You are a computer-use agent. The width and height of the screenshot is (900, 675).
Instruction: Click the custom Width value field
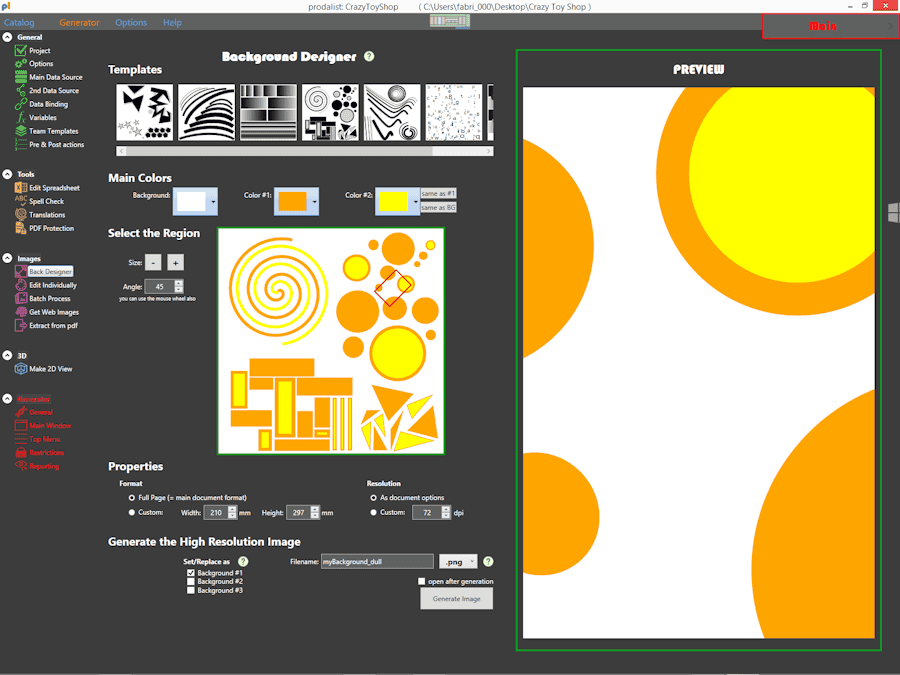point(216,513)
